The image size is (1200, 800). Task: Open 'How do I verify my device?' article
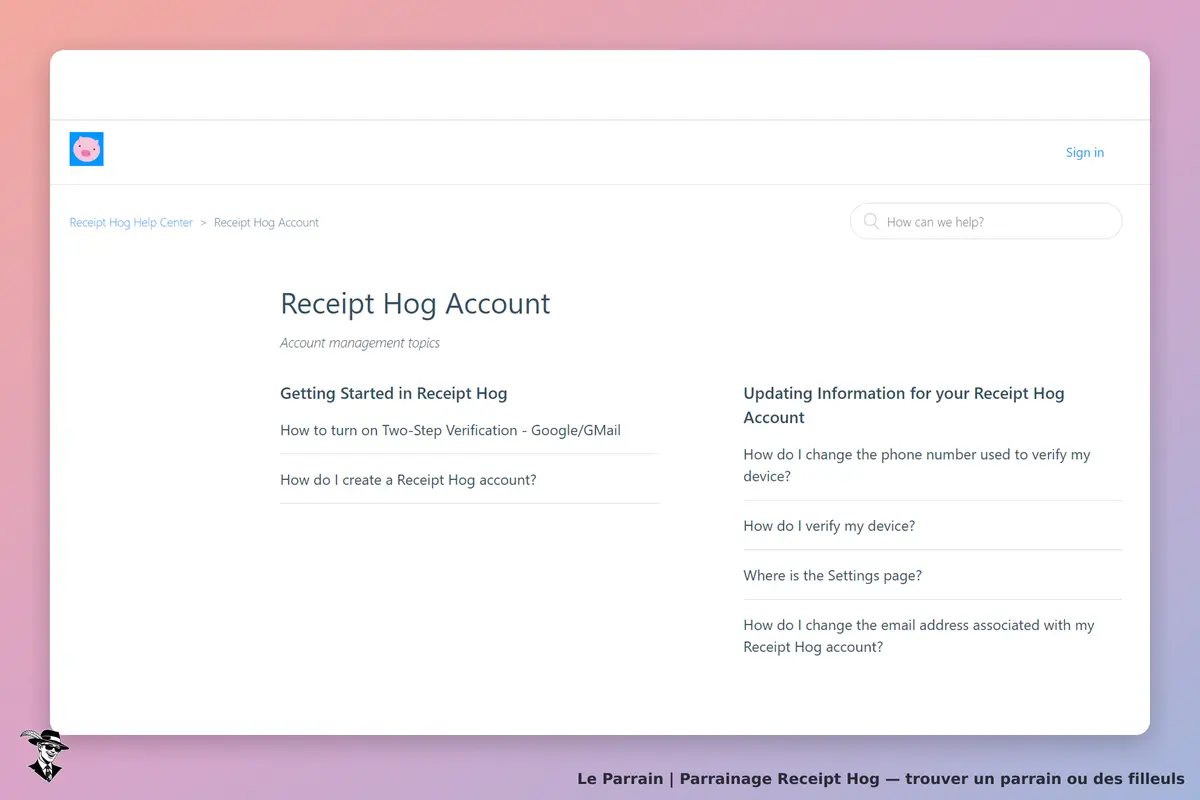[x=829, y=526]
